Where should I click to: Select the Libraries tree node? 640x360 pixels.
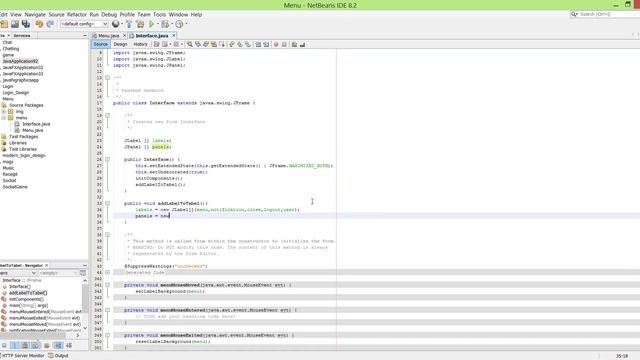pos(18,143)
